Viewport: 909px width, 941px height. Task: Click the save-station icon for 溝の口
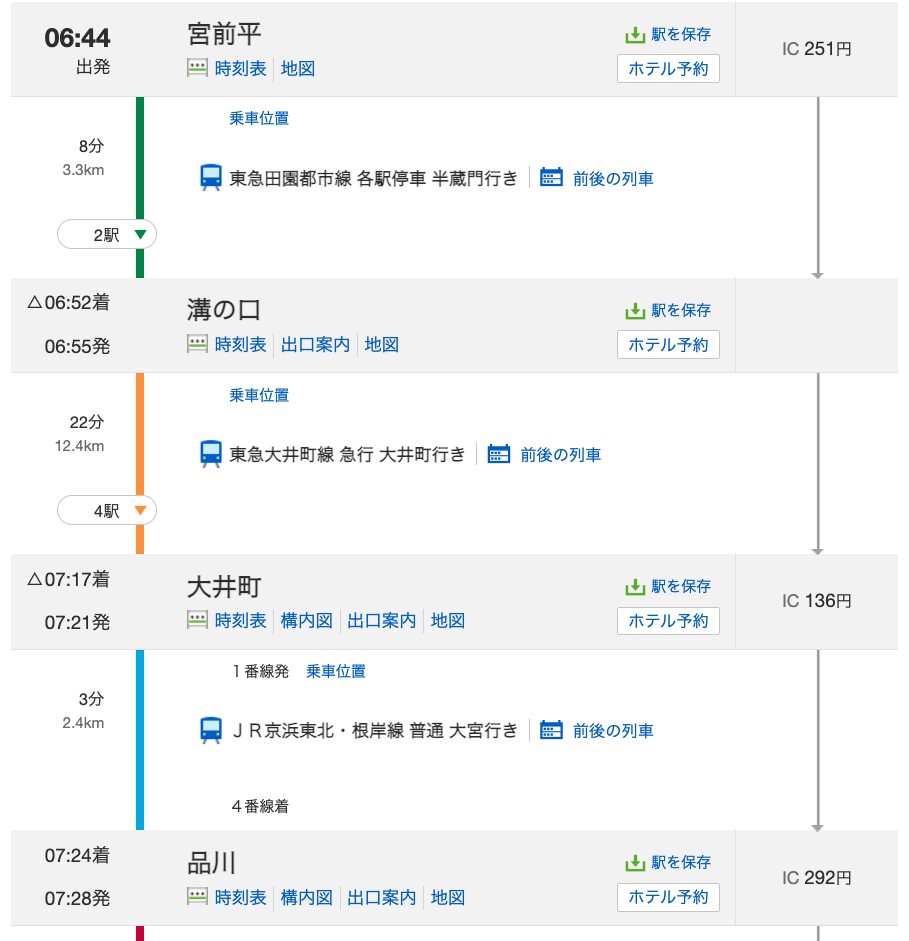[635, 311]
